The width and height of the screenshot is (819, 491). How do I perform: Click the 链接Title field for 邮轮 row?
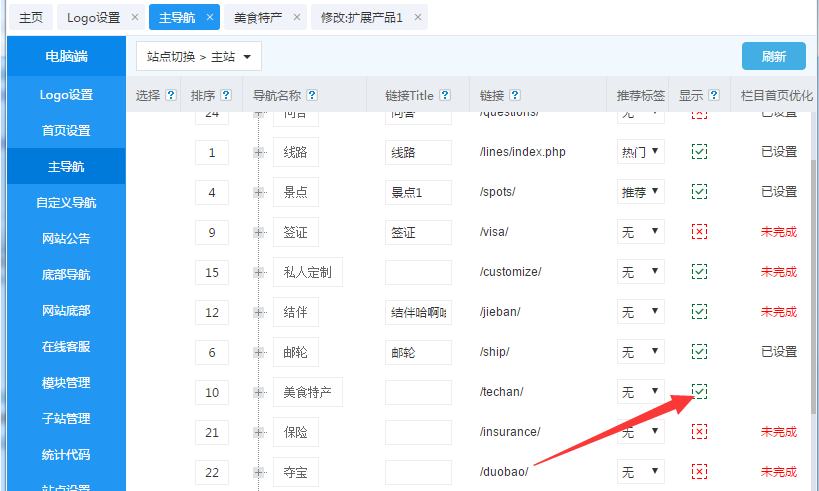[417, 352]
